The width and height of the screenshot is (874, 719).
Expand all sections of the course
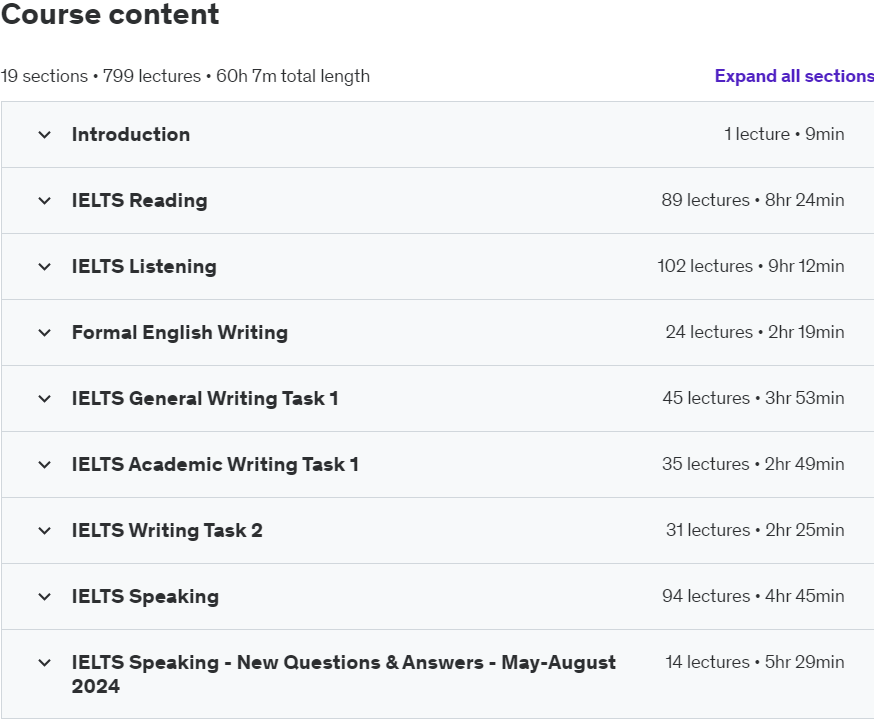(x=793, y=76)
